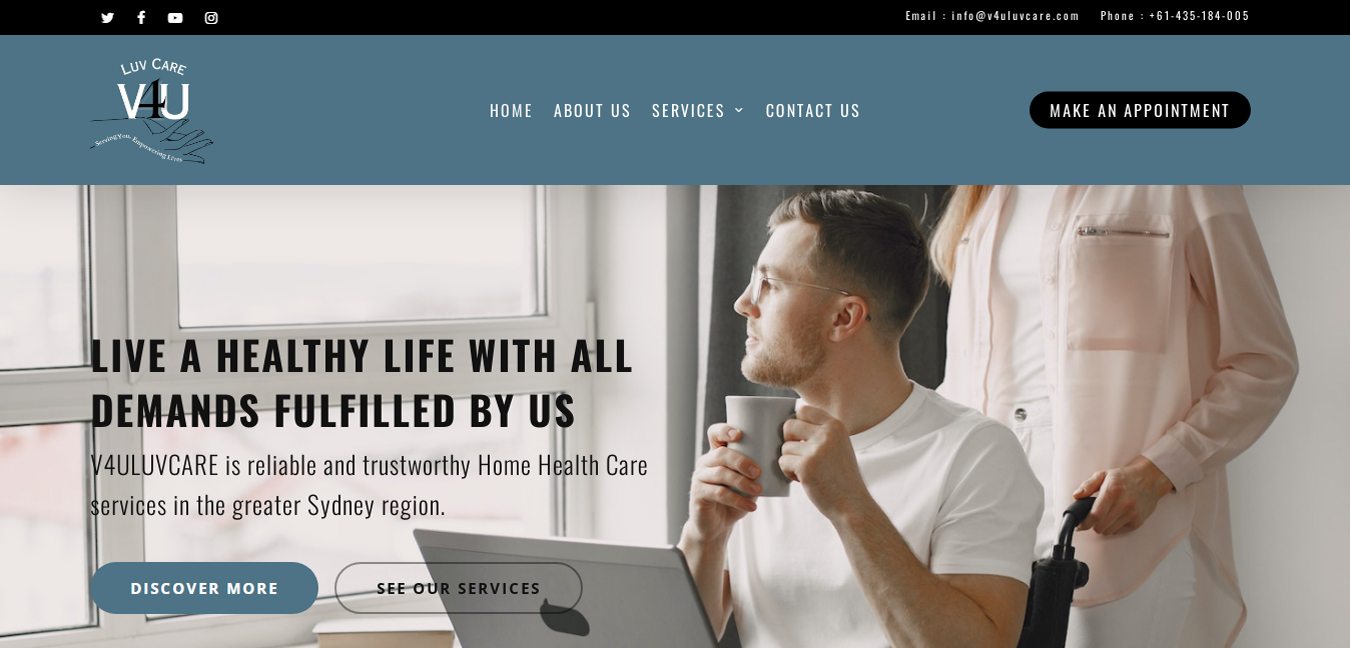
Task: Click the Discover More button
Action: click(204, 588)
